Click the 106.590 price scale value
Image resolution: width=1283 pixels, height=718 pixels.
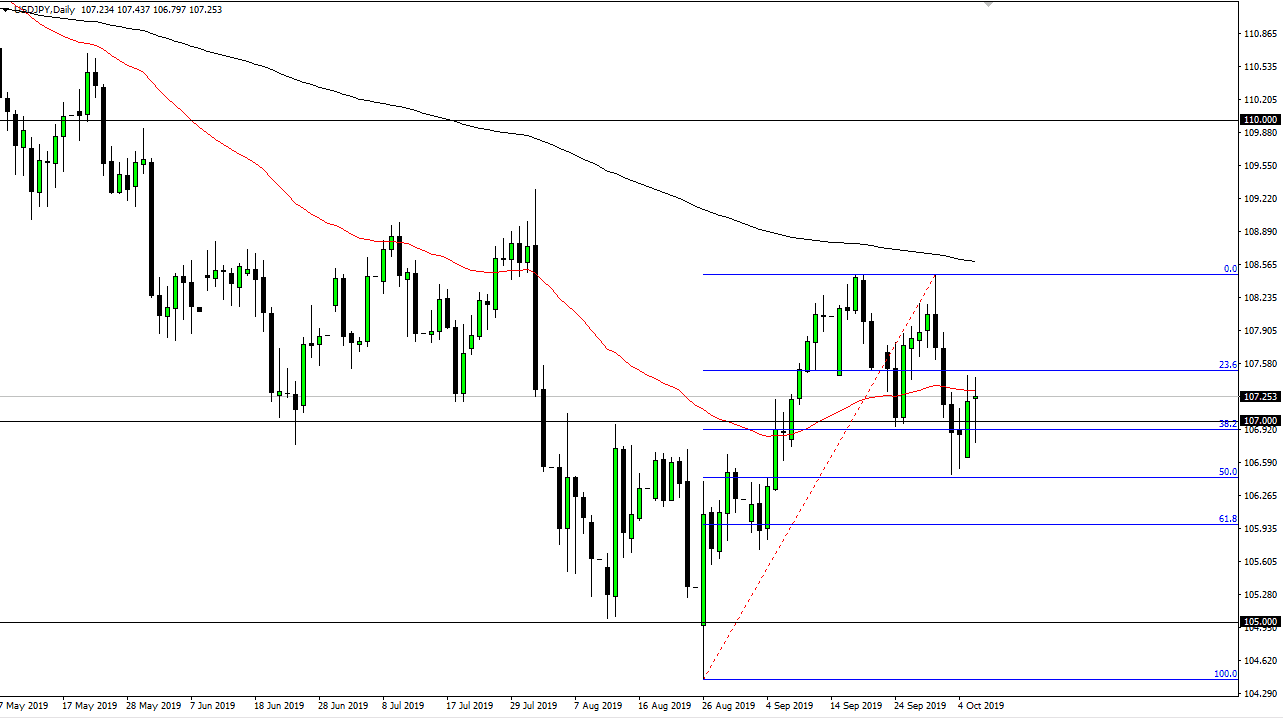(1262, 463)
